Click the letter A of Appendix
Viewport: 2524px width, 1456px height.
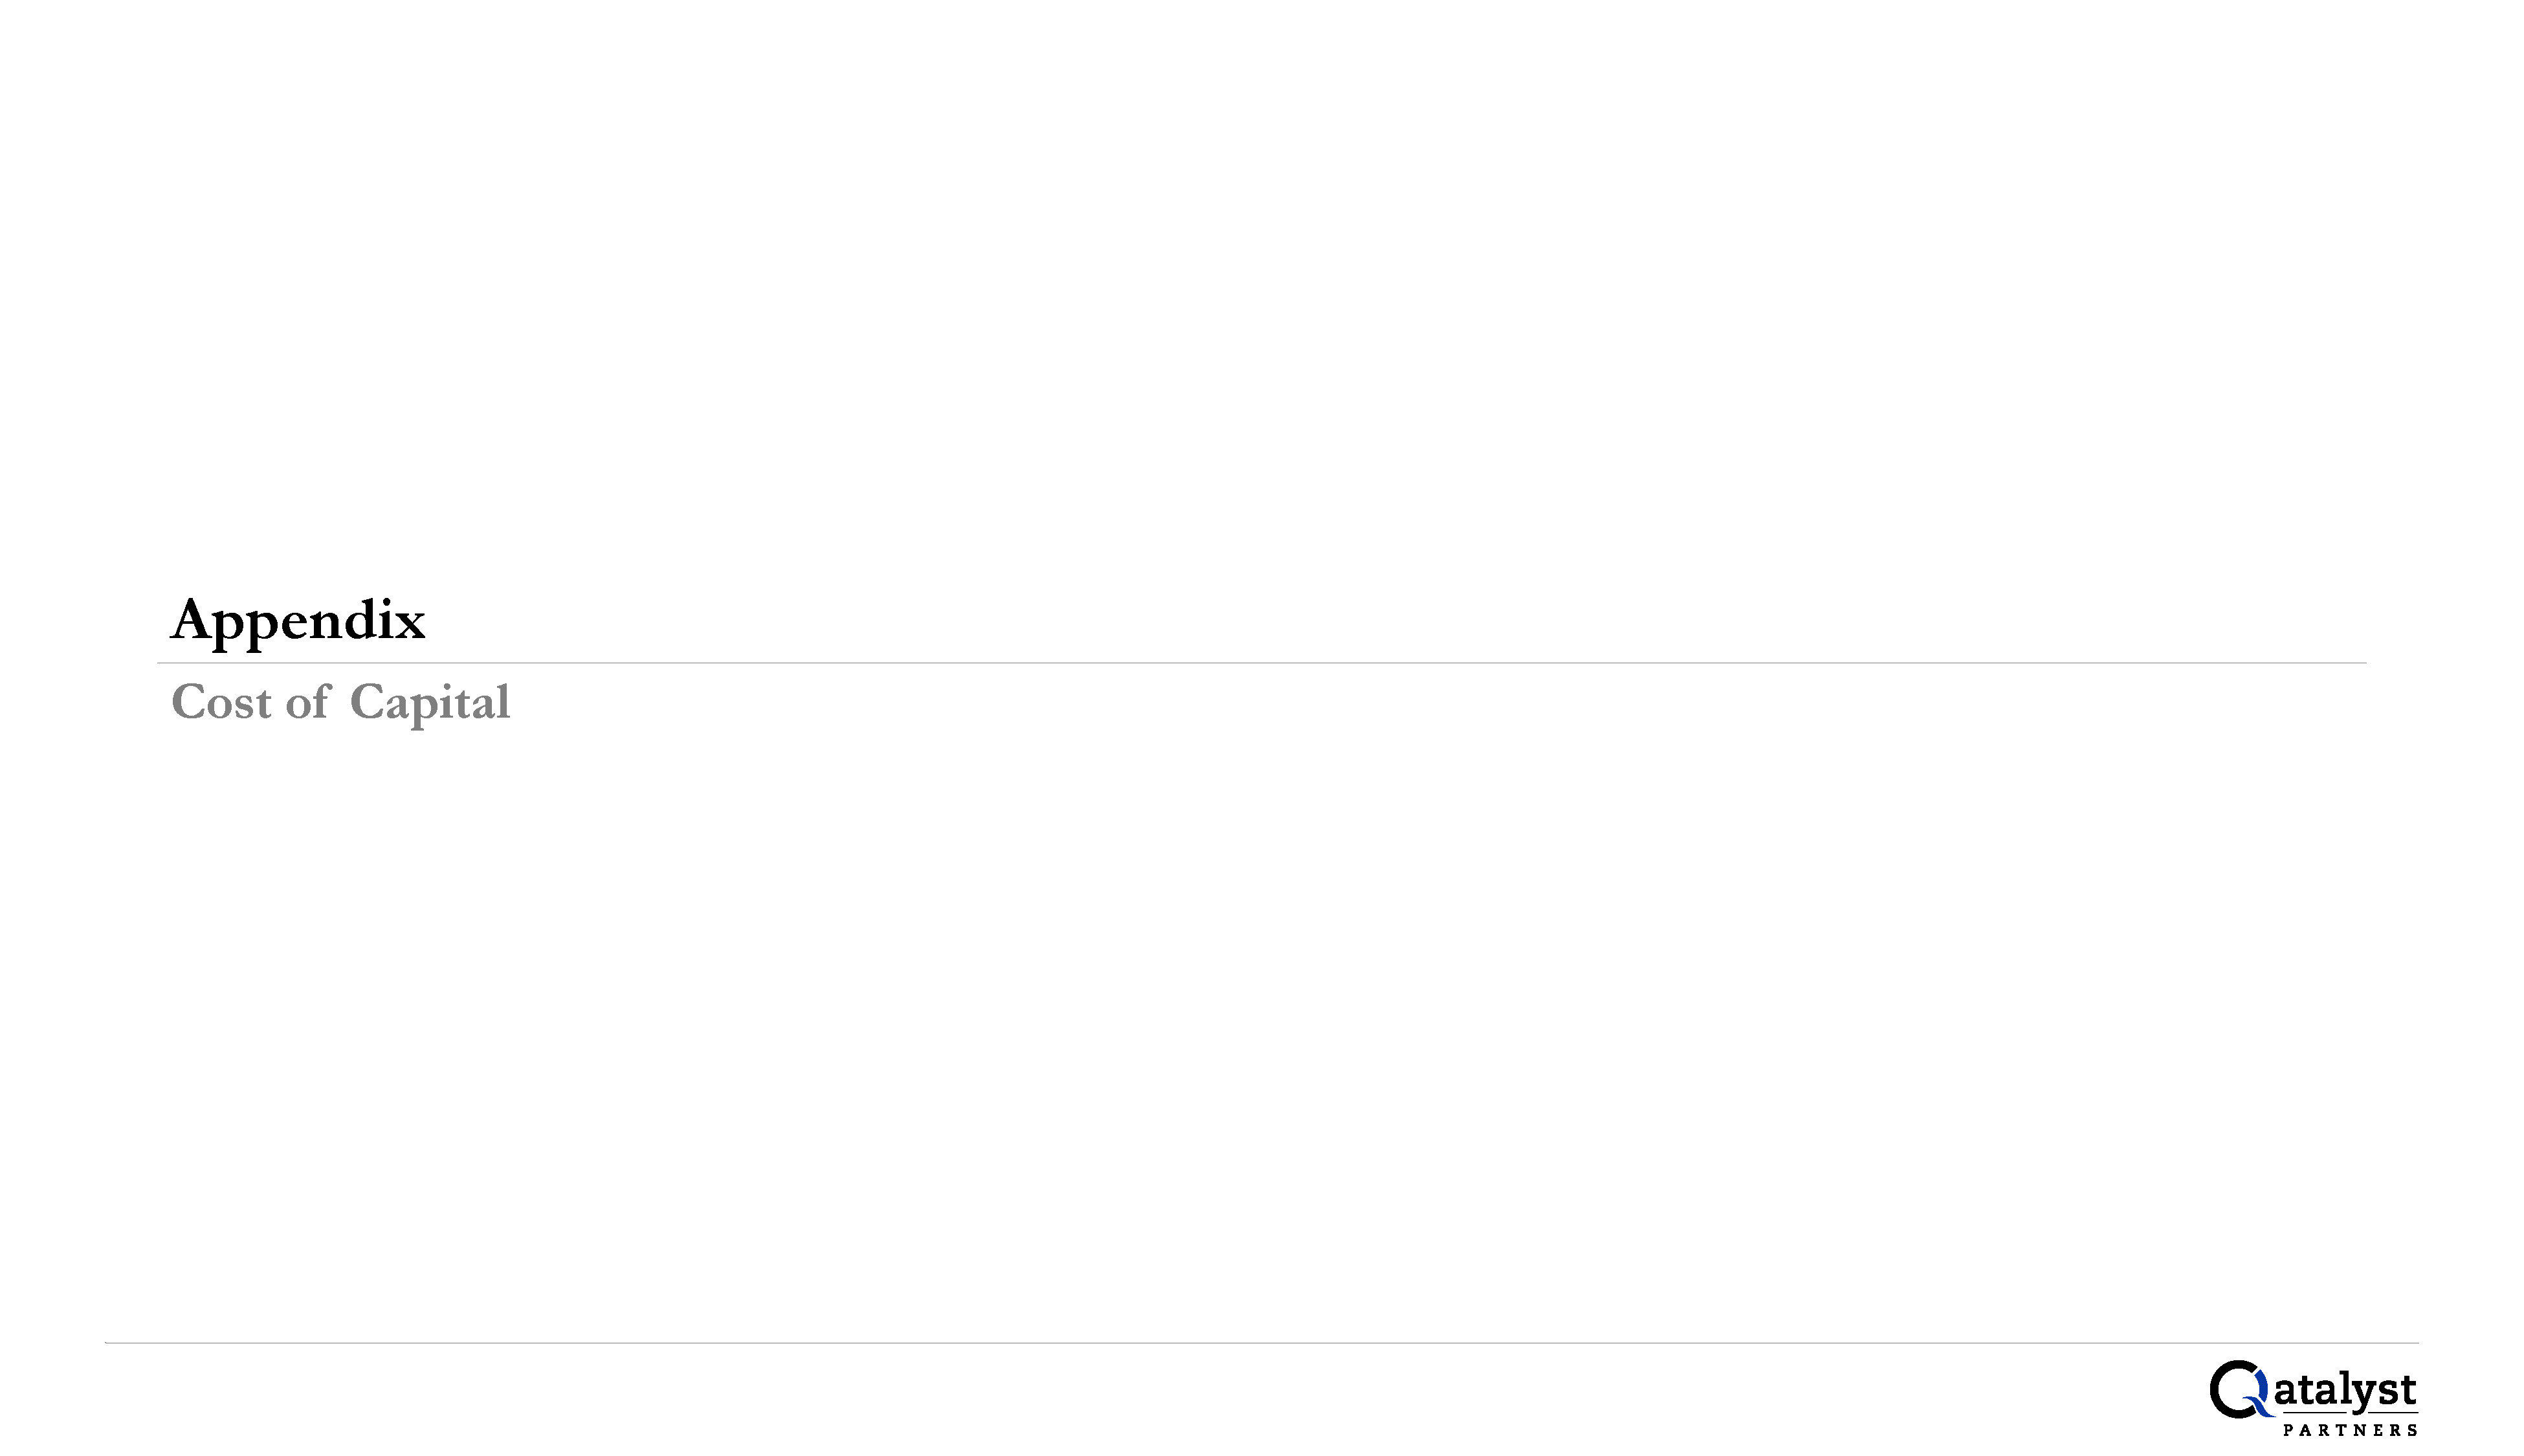tap(192, 618)
